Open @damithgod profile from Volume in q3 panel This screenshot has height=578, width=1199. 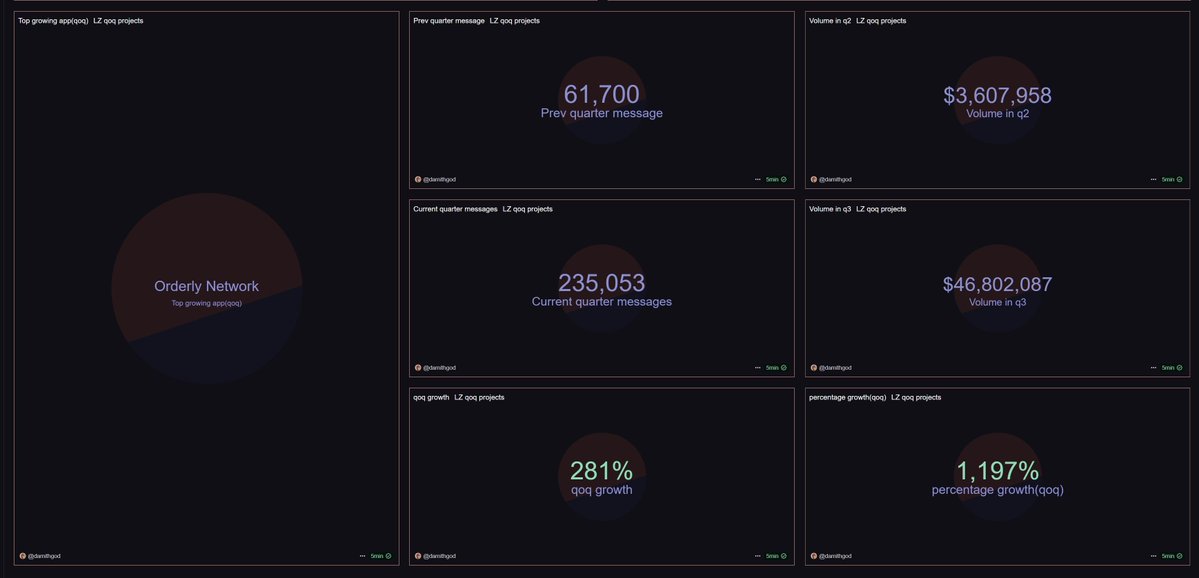coord(835,368)
